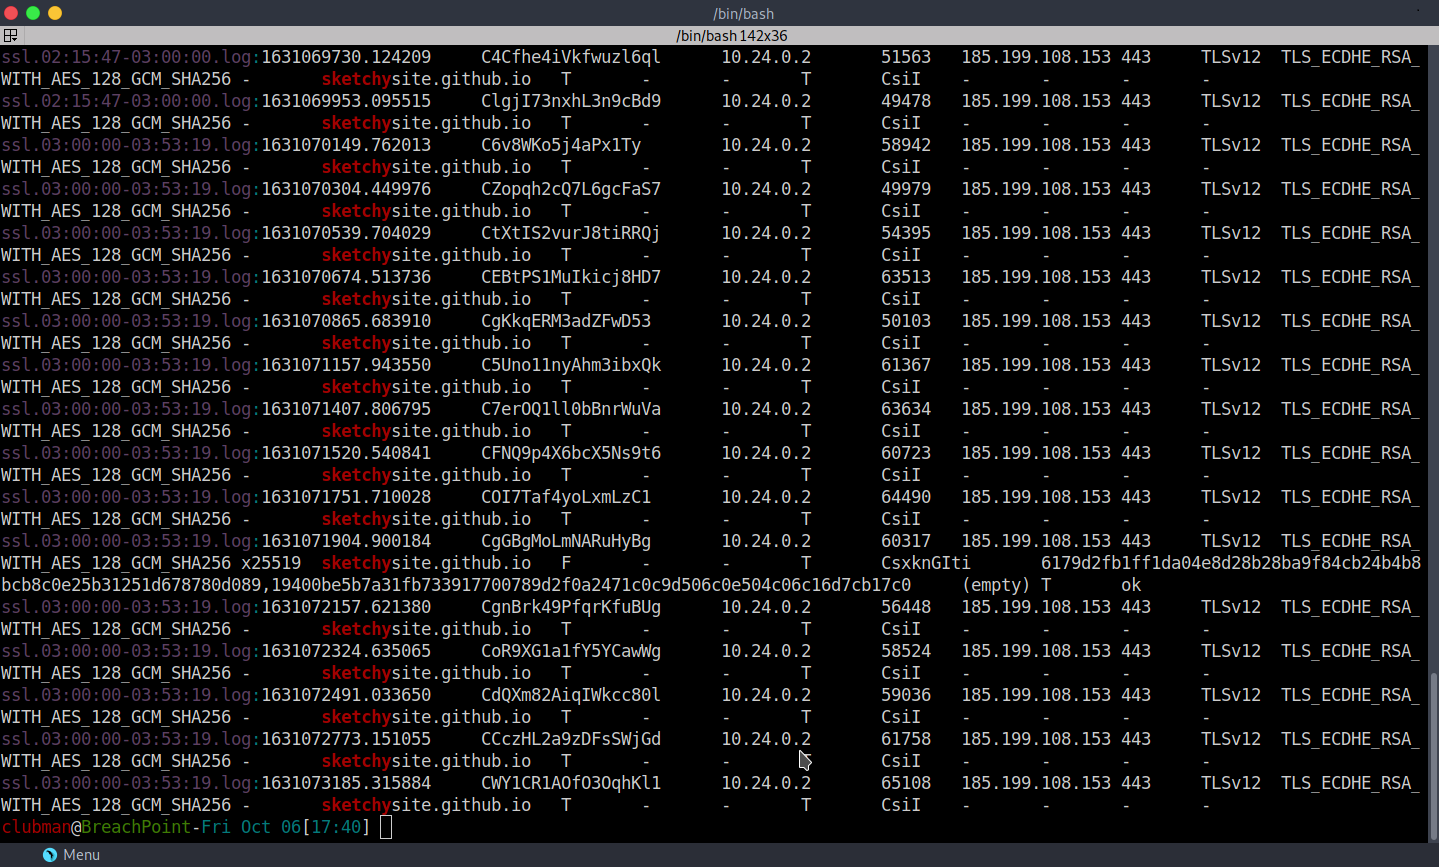Click source port 50103
Viewport: 1439px width, 867px height.
pos(906,321)
